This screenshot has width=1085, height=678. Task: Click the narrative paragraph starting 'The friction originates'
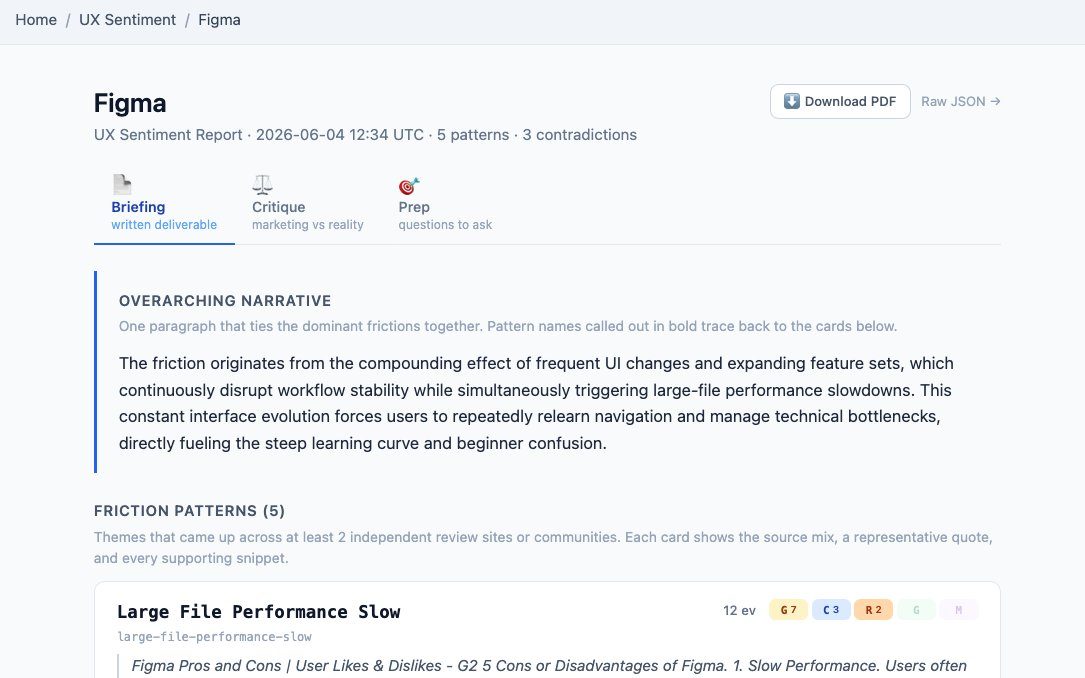536,403
